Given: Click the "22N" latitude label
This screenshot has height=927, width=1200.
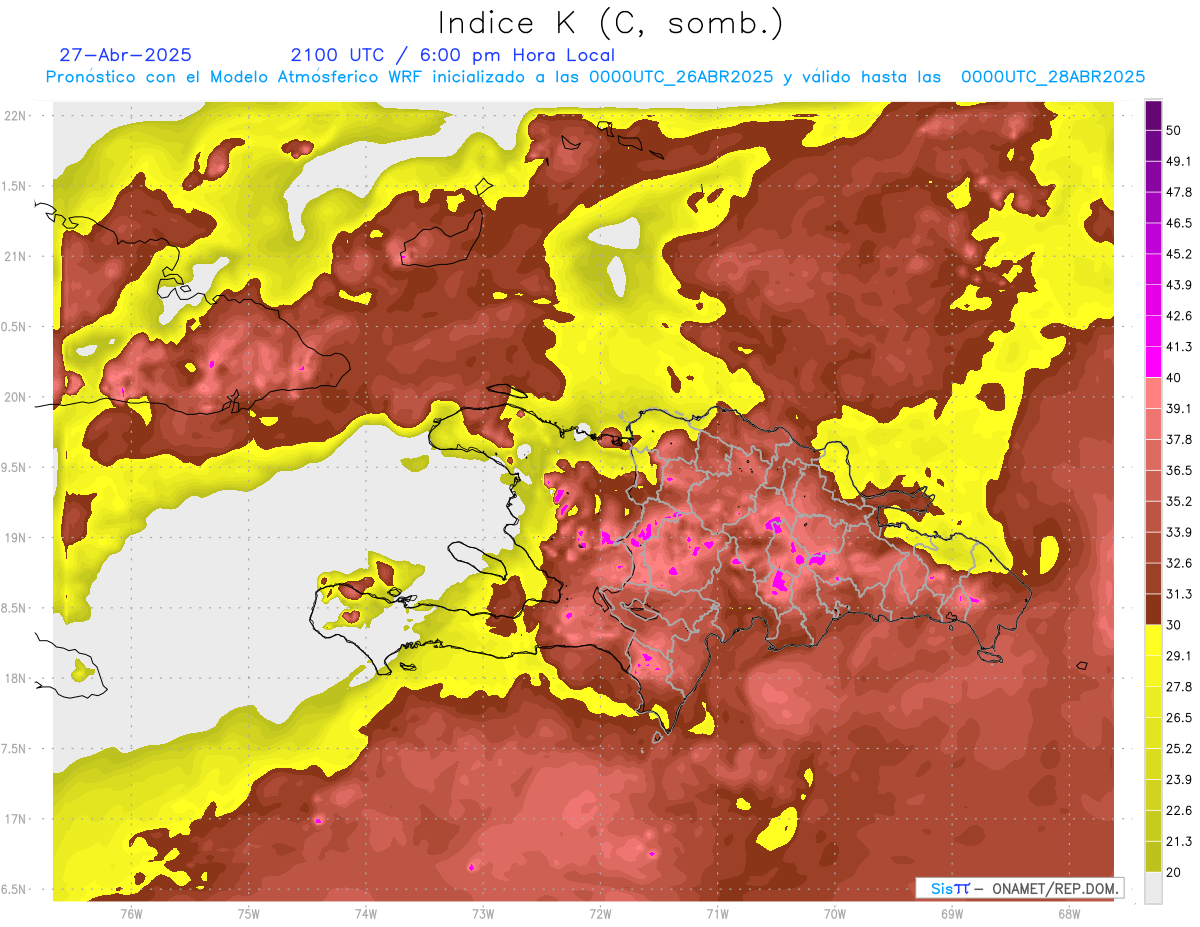Looking at the screenshot, I should point(15,116).
